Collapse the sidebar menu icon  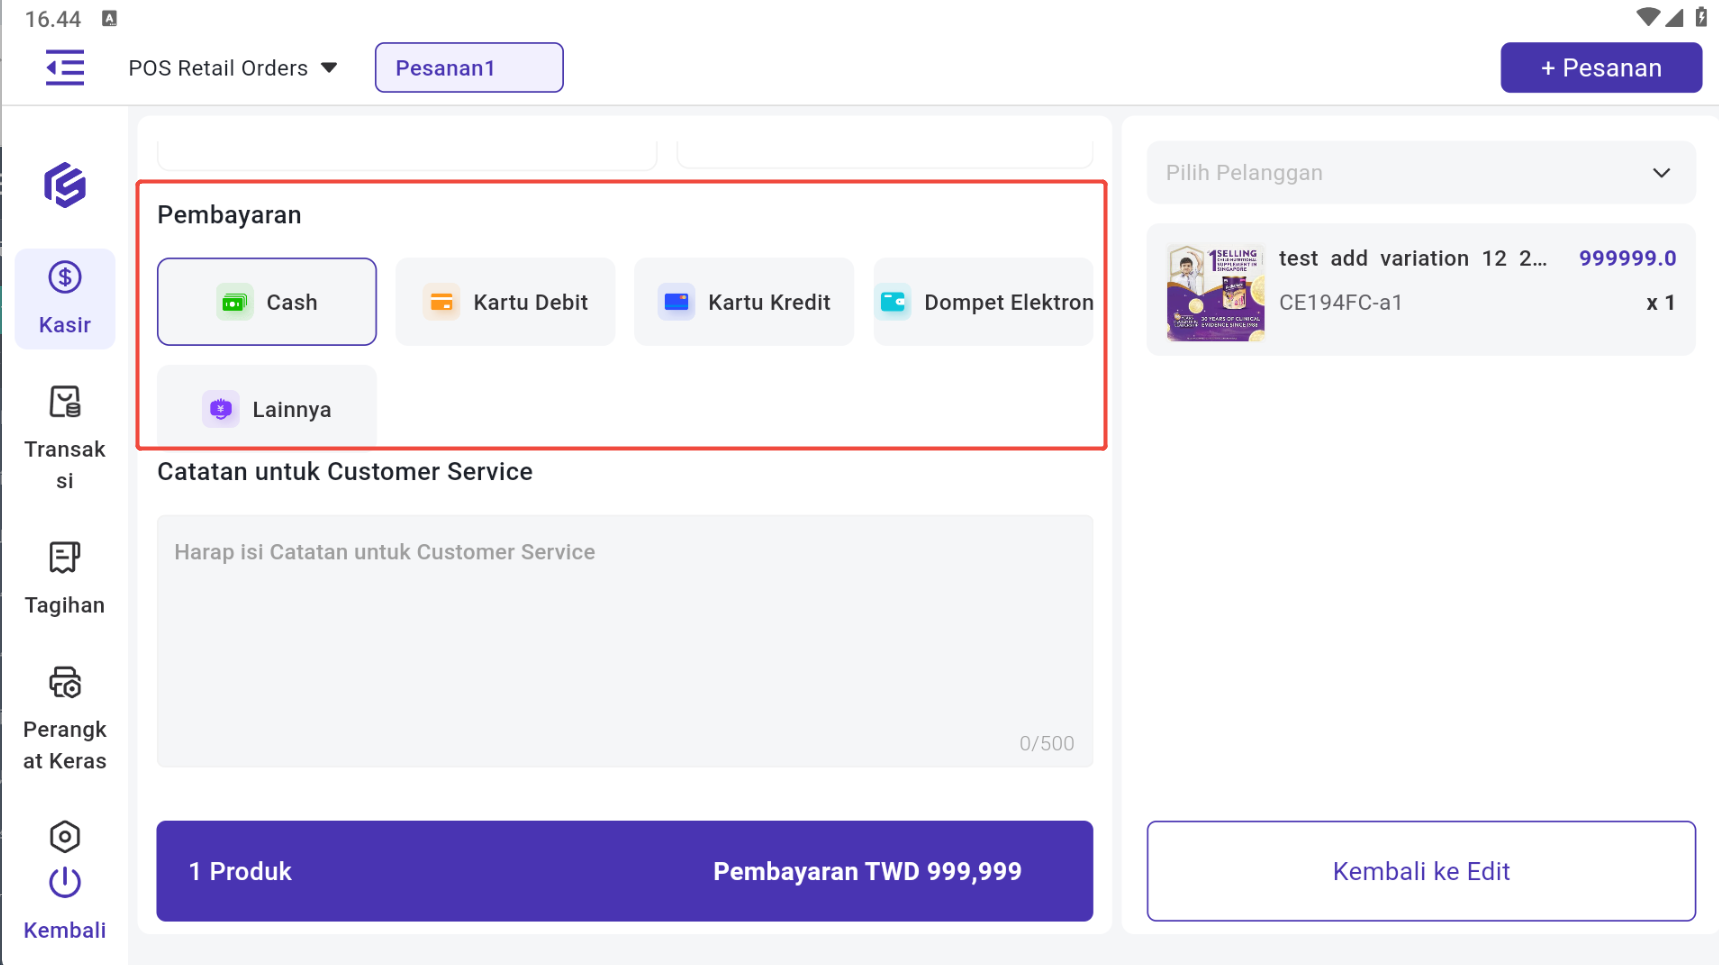(x=65, y=68)
